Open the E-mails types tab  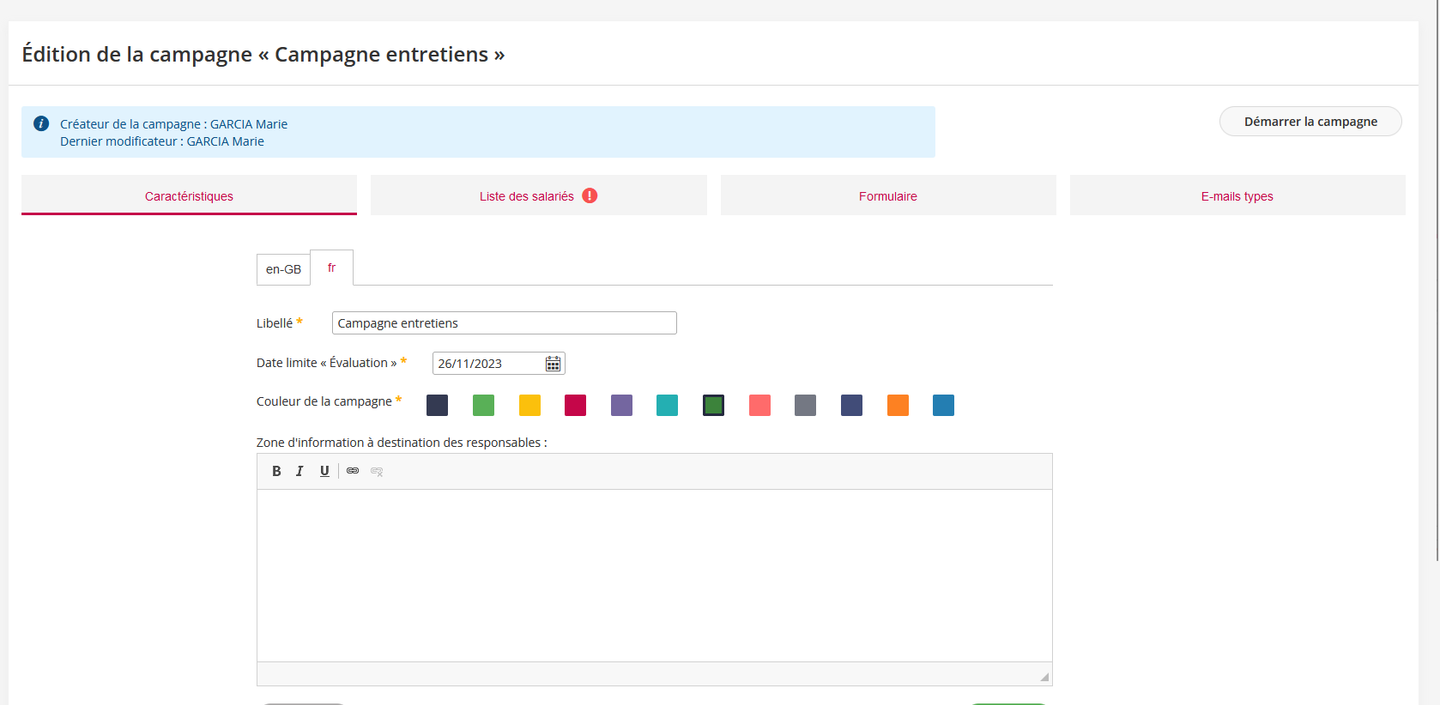1237,196
